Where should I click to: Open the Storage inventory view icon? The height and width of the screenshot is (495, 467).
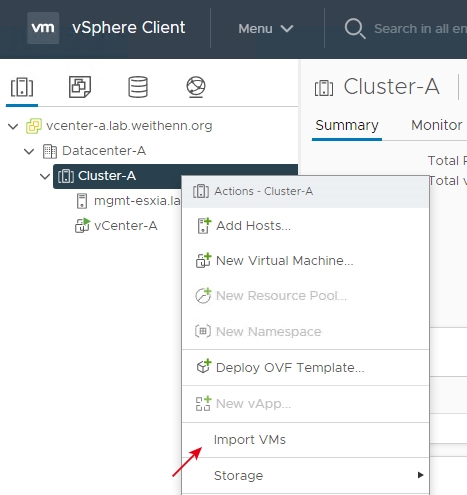(x=138, y=87)
